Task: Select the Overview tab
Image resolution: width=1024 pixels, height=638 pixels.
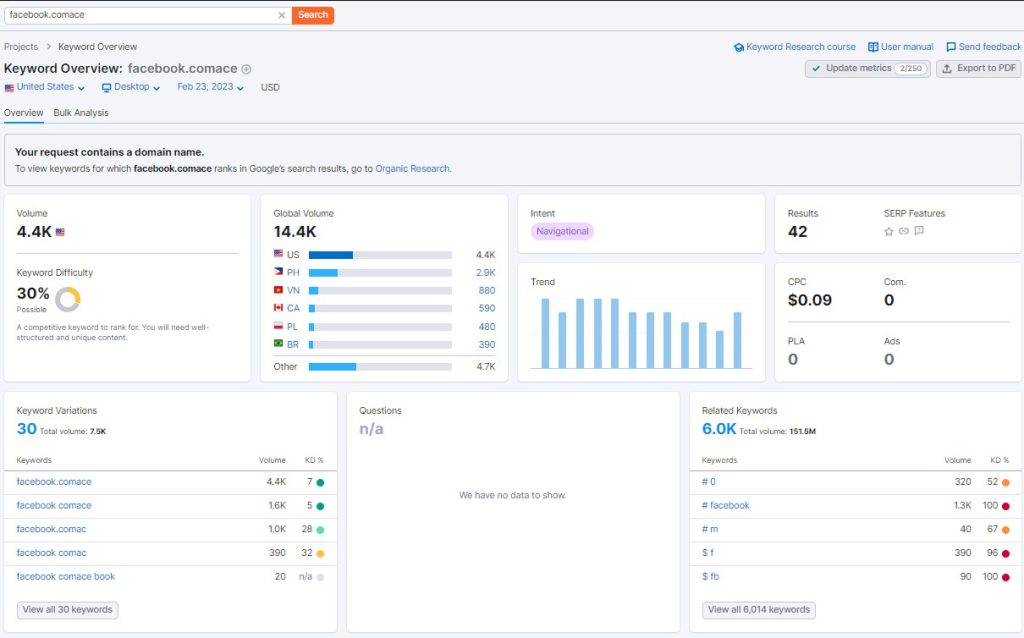Action: tap(24, 113)
